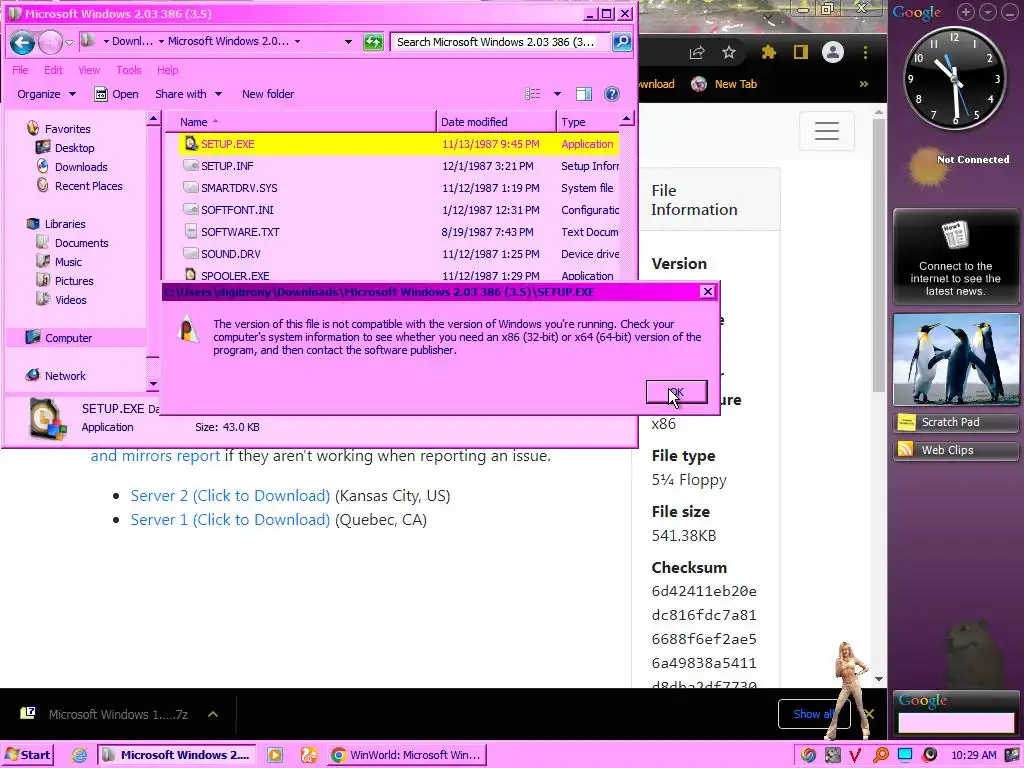Open New Tab bookmark in Chrome

click(x=724, y=84)
